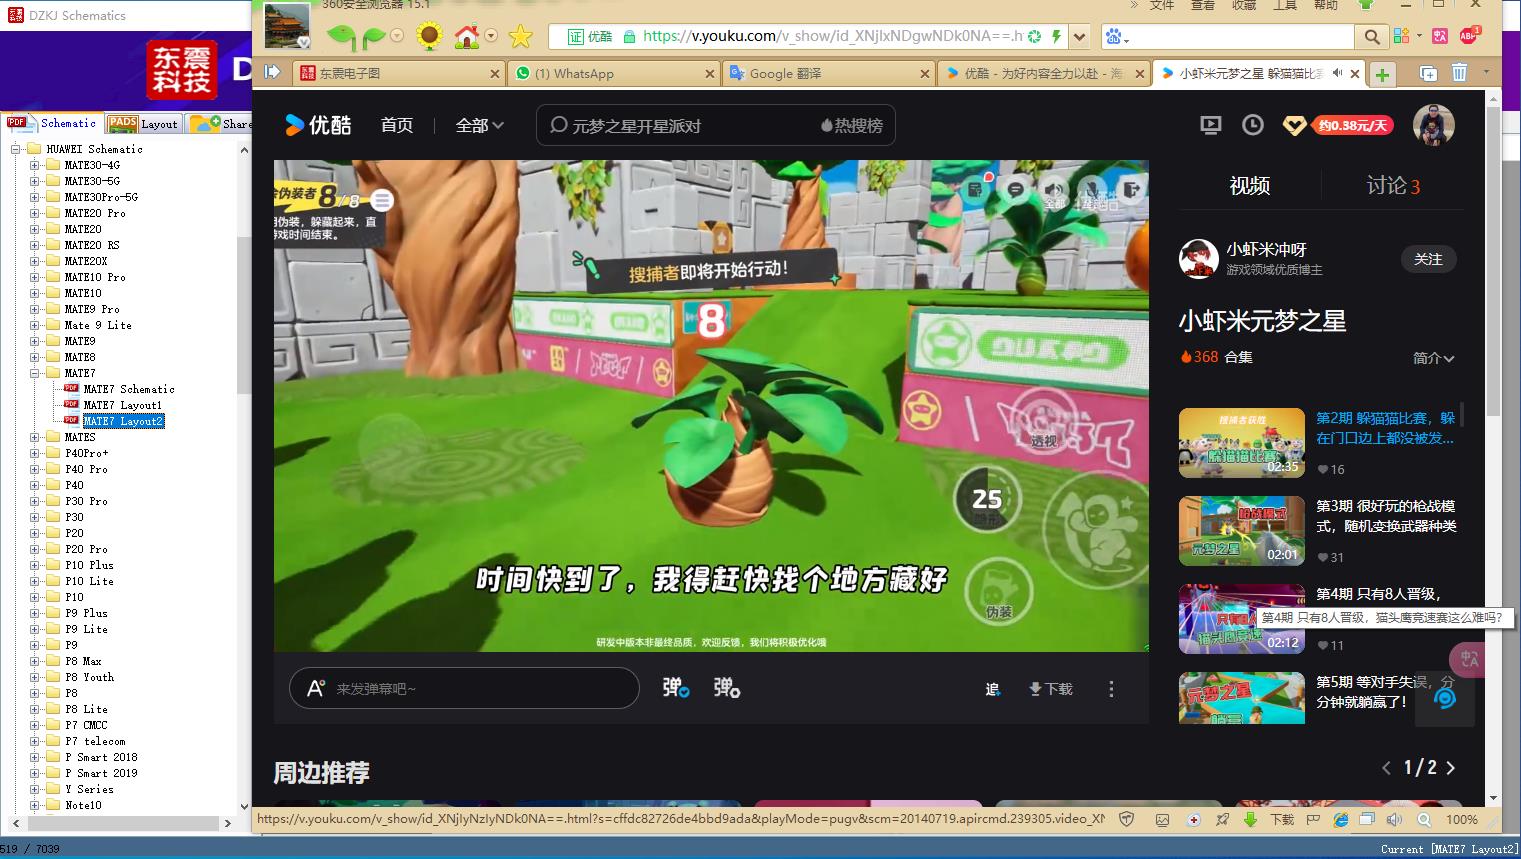Switch to the WhatsApp browser tab
Viewport: 1521px width, 859px height.
click(612, 73)
